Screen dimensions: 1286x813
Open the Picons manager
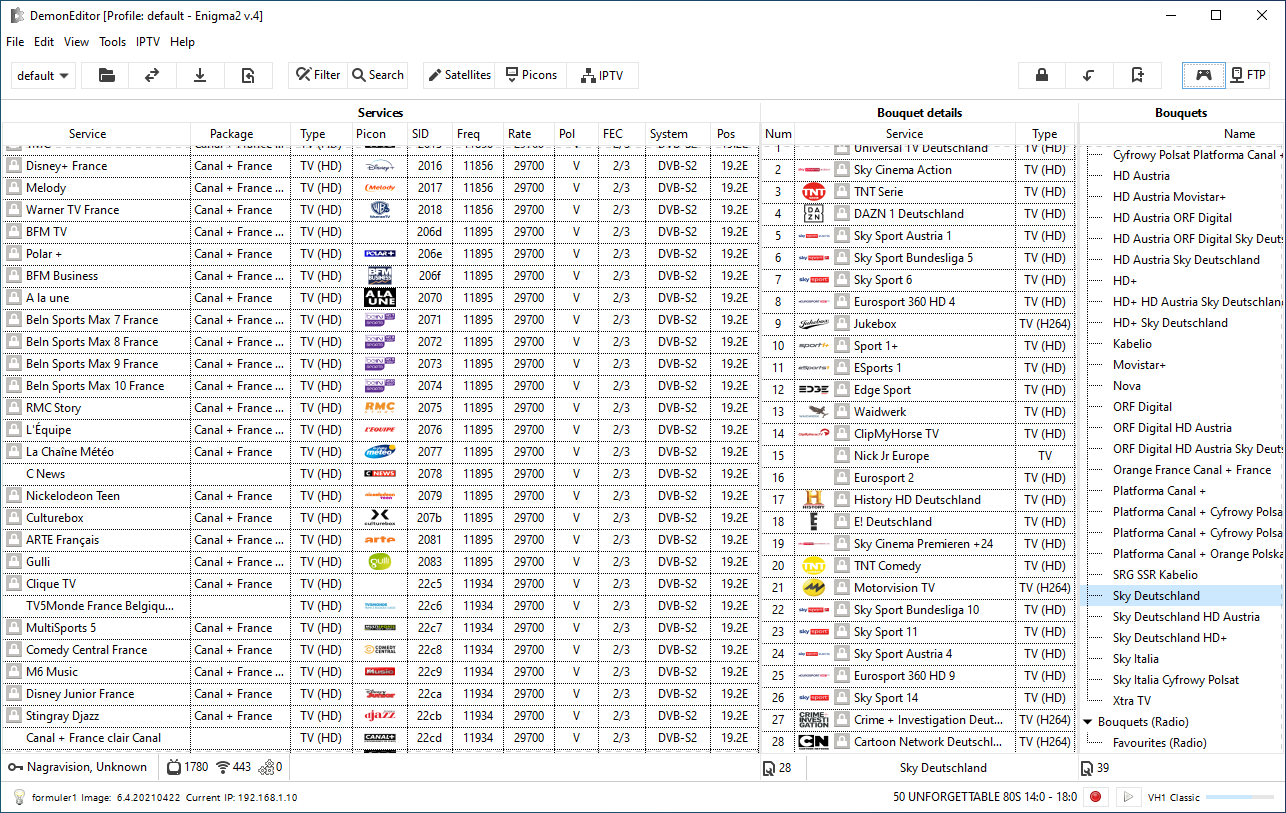(531, 75)
